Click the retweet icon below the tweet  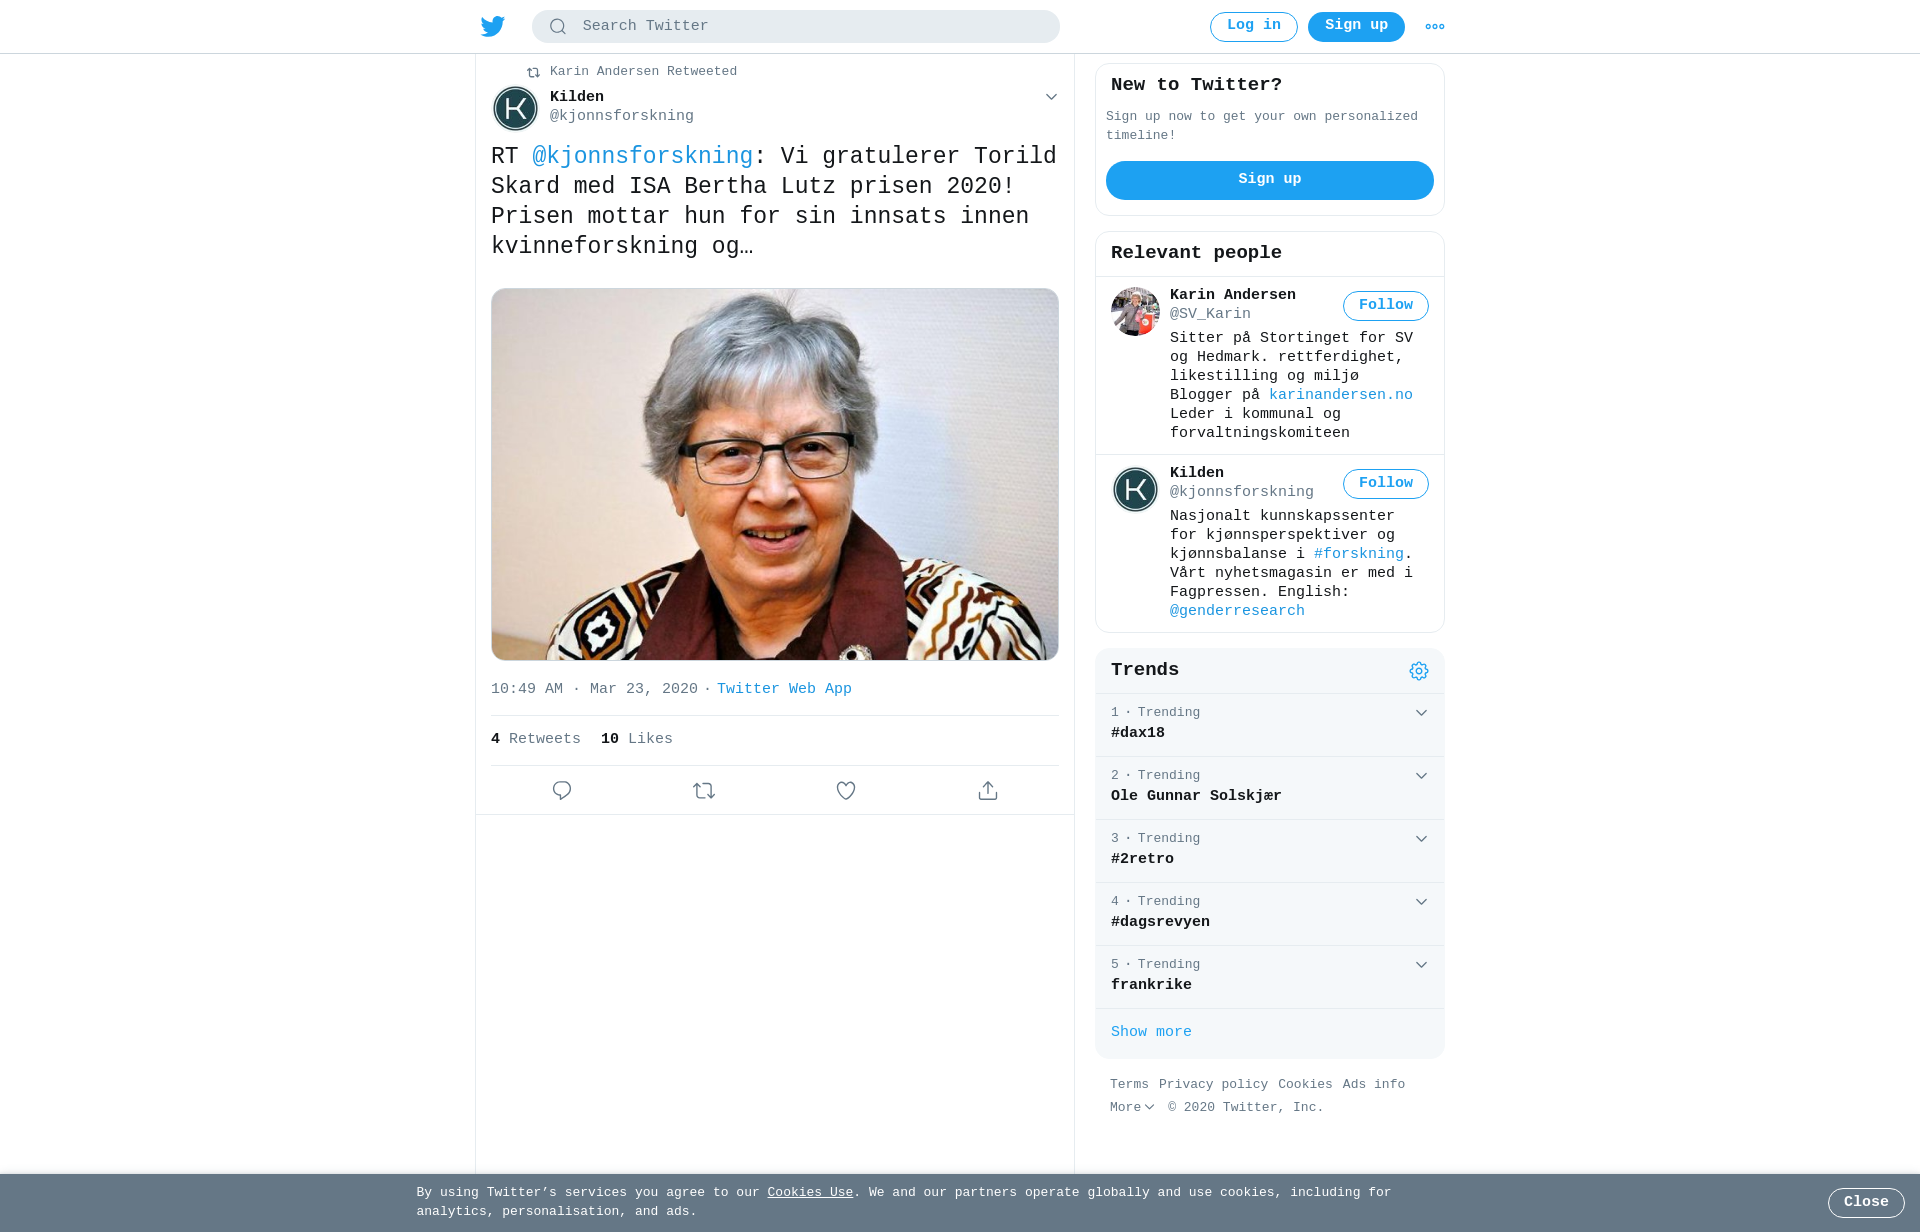[704, 790]
